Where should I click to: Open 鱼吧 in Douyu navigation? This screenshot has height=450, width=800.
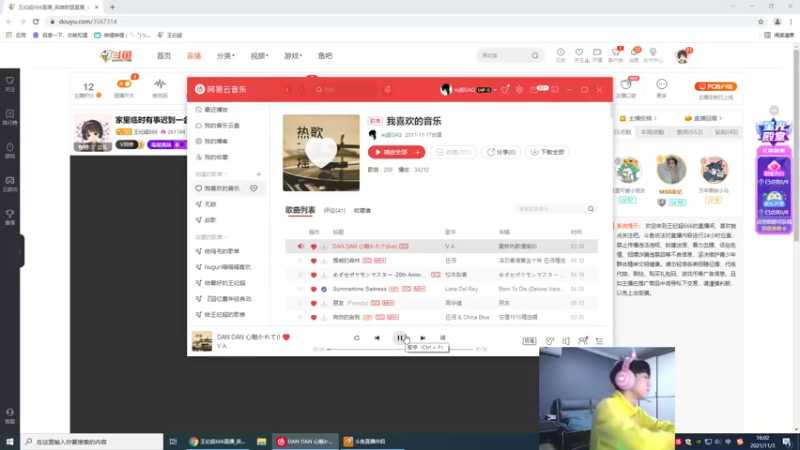point(325,56)
